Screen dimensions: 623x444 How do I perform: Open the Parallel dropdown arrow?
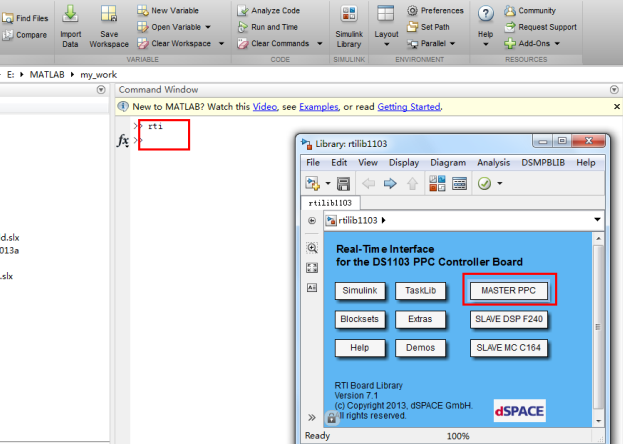(x=453, y=43)
